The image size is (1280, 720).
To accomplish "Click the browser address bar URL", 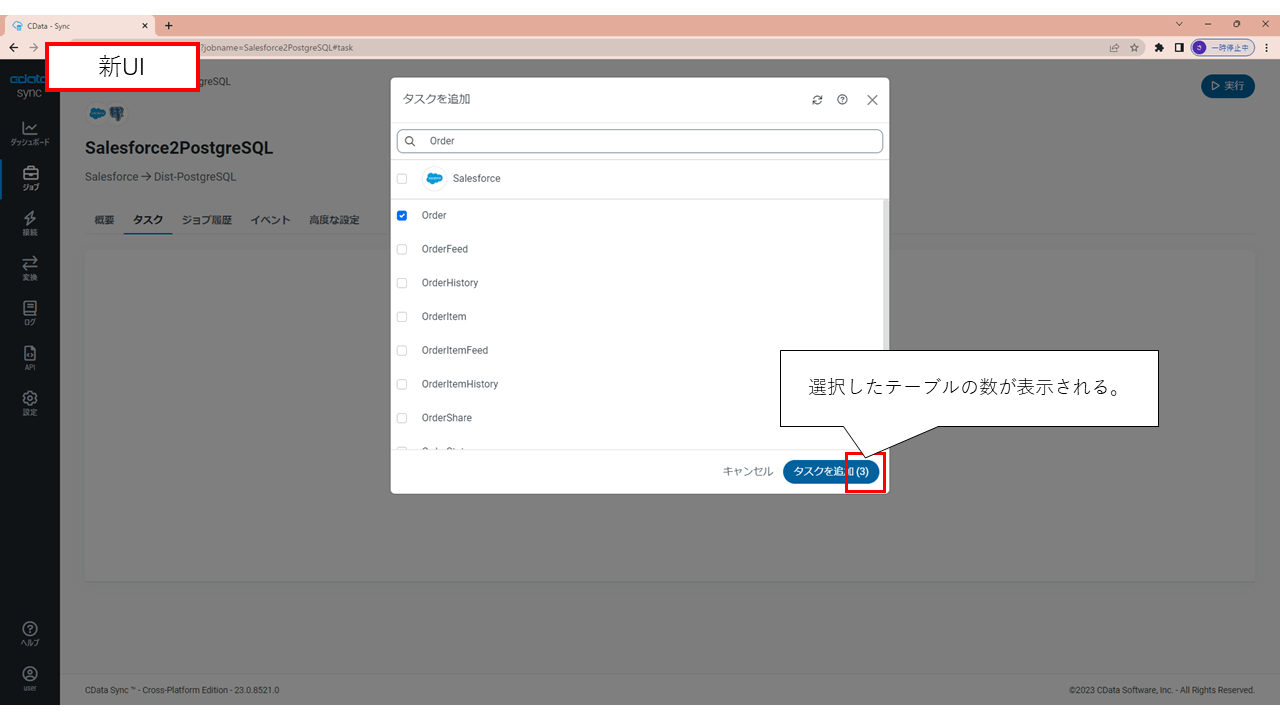I will pos(277,47).
